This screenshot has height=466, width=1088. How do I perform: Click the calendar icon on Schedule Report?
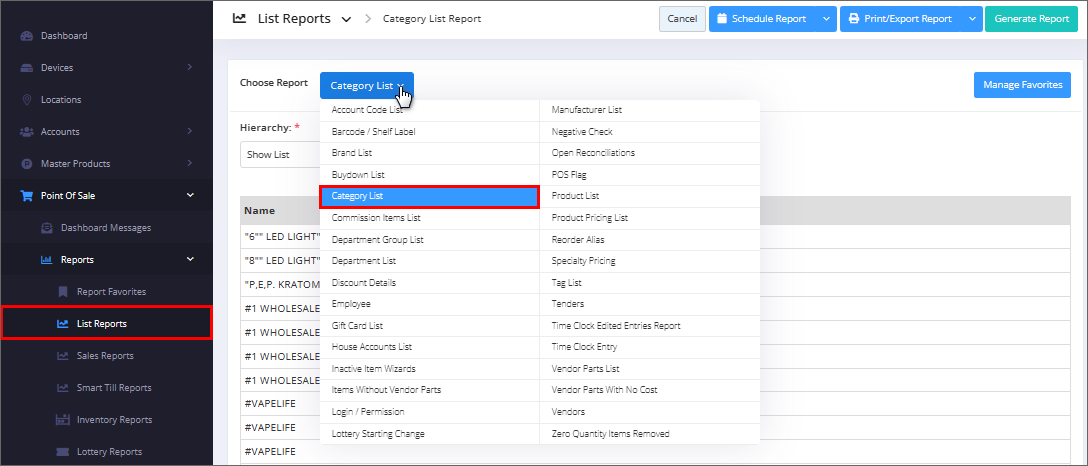tap(722, 19)
